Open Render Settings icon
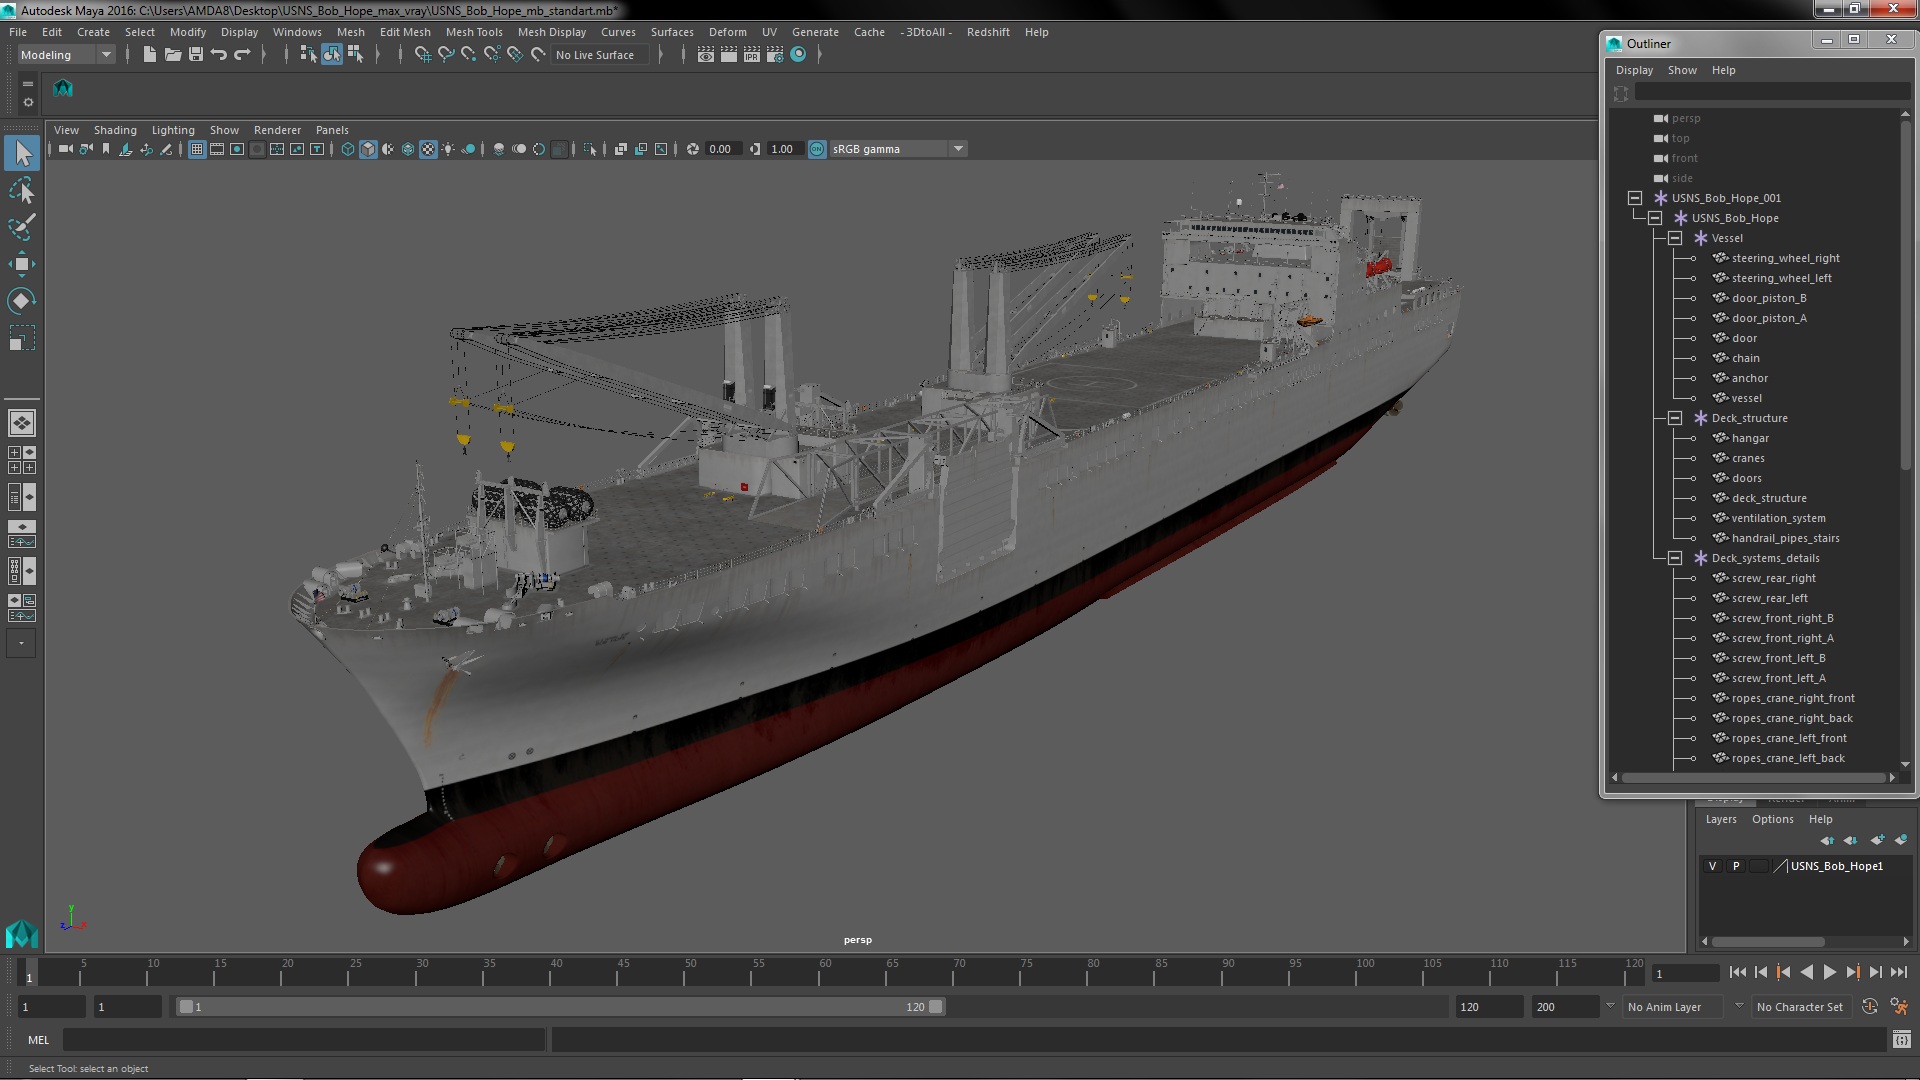1920x1080 pixels. click(775, 55)
